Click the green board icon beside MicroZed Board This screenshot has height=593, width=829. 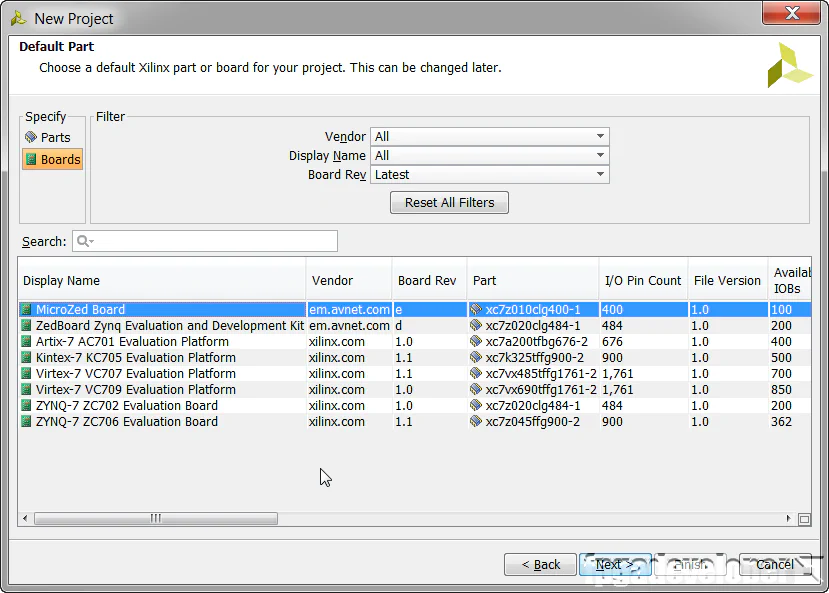click(x=27, y=309)
